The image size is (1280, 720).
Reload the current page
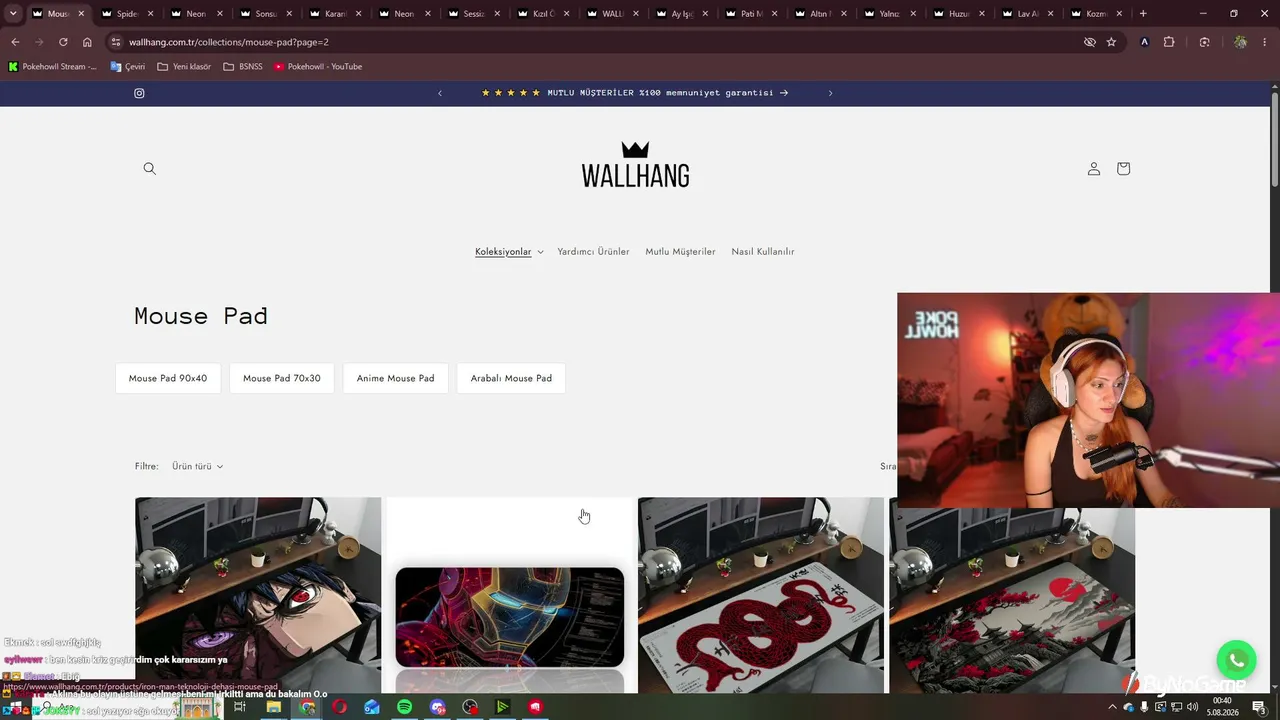click(x=63, y=42)
